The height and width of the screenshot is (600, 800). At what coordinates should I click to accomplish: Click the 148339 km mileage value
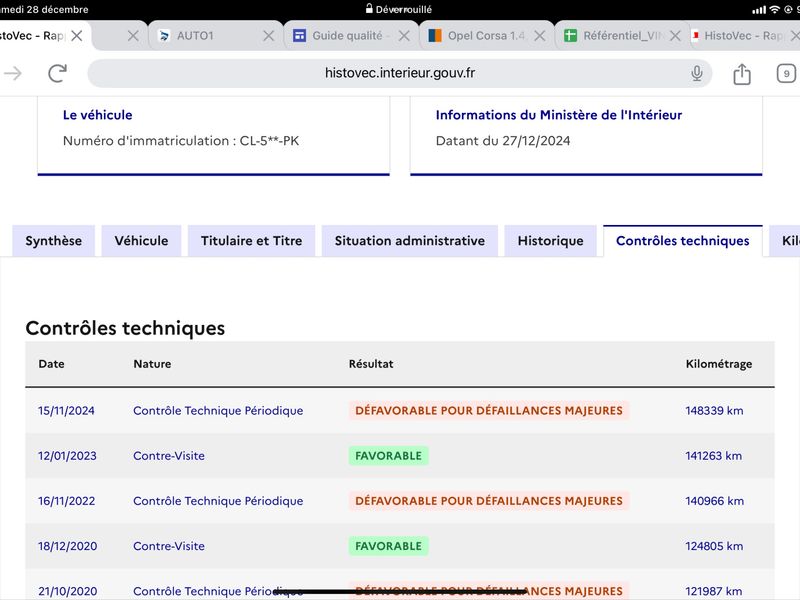tap(714, 411)
